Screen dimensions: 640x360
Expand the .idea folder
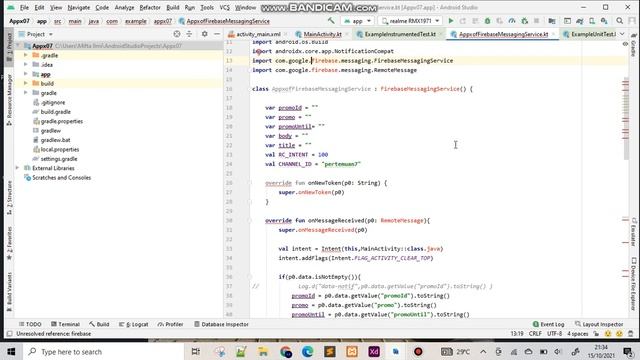coord(26,64)
